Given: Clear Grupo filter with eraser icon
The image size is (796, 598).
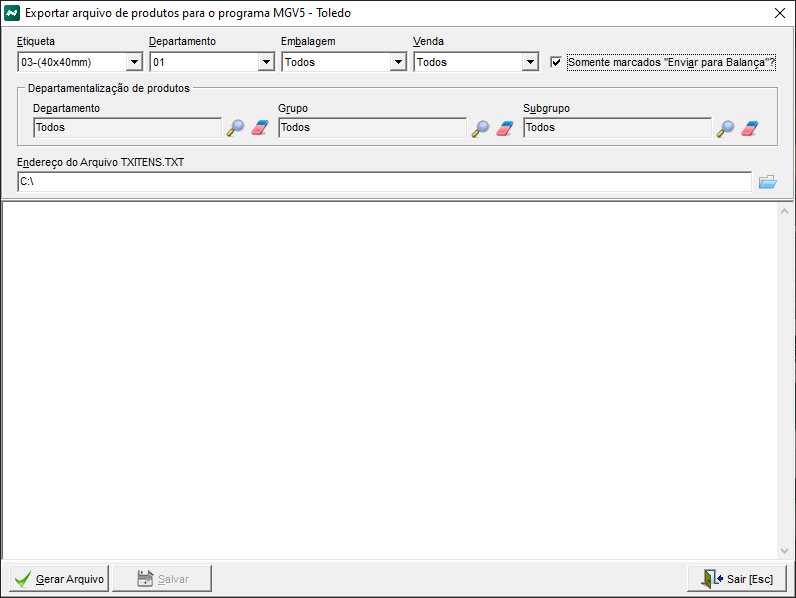Looking at the screenshot, I should click(505, 128).
